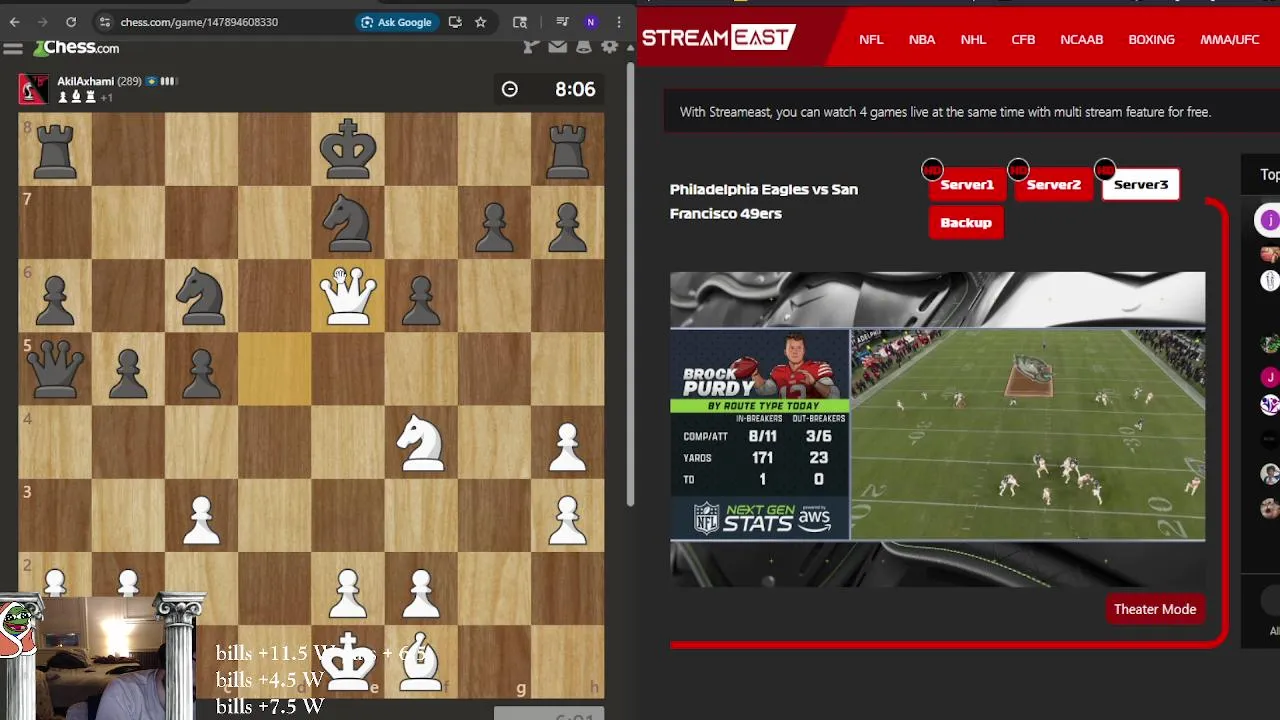Screen dimensions: 1280x720
Task: Click the AkilAxhami player avatar
Action: (x=33, y=89)
